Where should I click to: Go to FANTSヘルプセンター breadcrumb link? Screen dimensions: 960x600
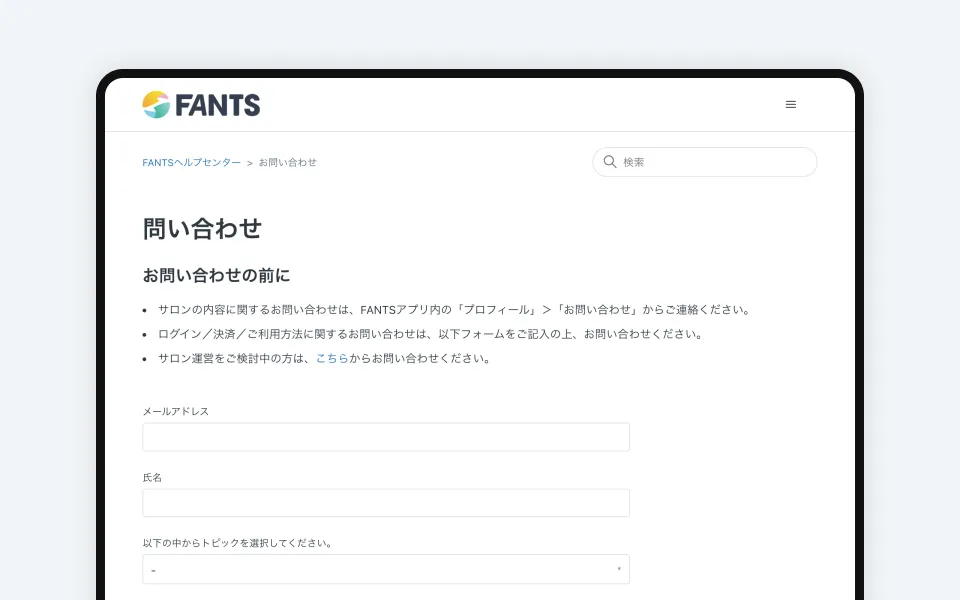192,163
